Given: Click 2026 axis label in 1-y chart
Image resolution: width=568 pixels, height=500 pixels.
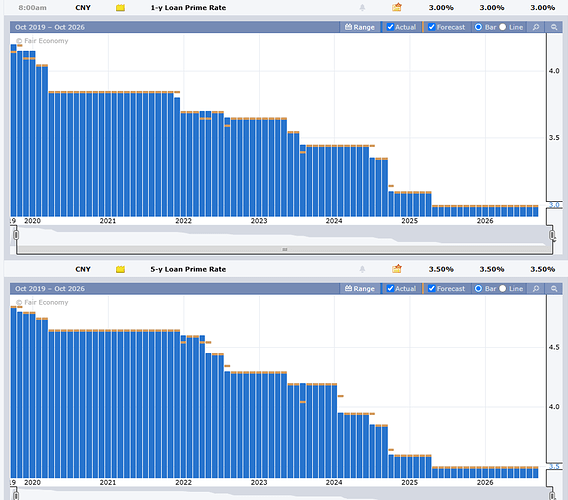Looking at the screenshot, I should [485, 221].
